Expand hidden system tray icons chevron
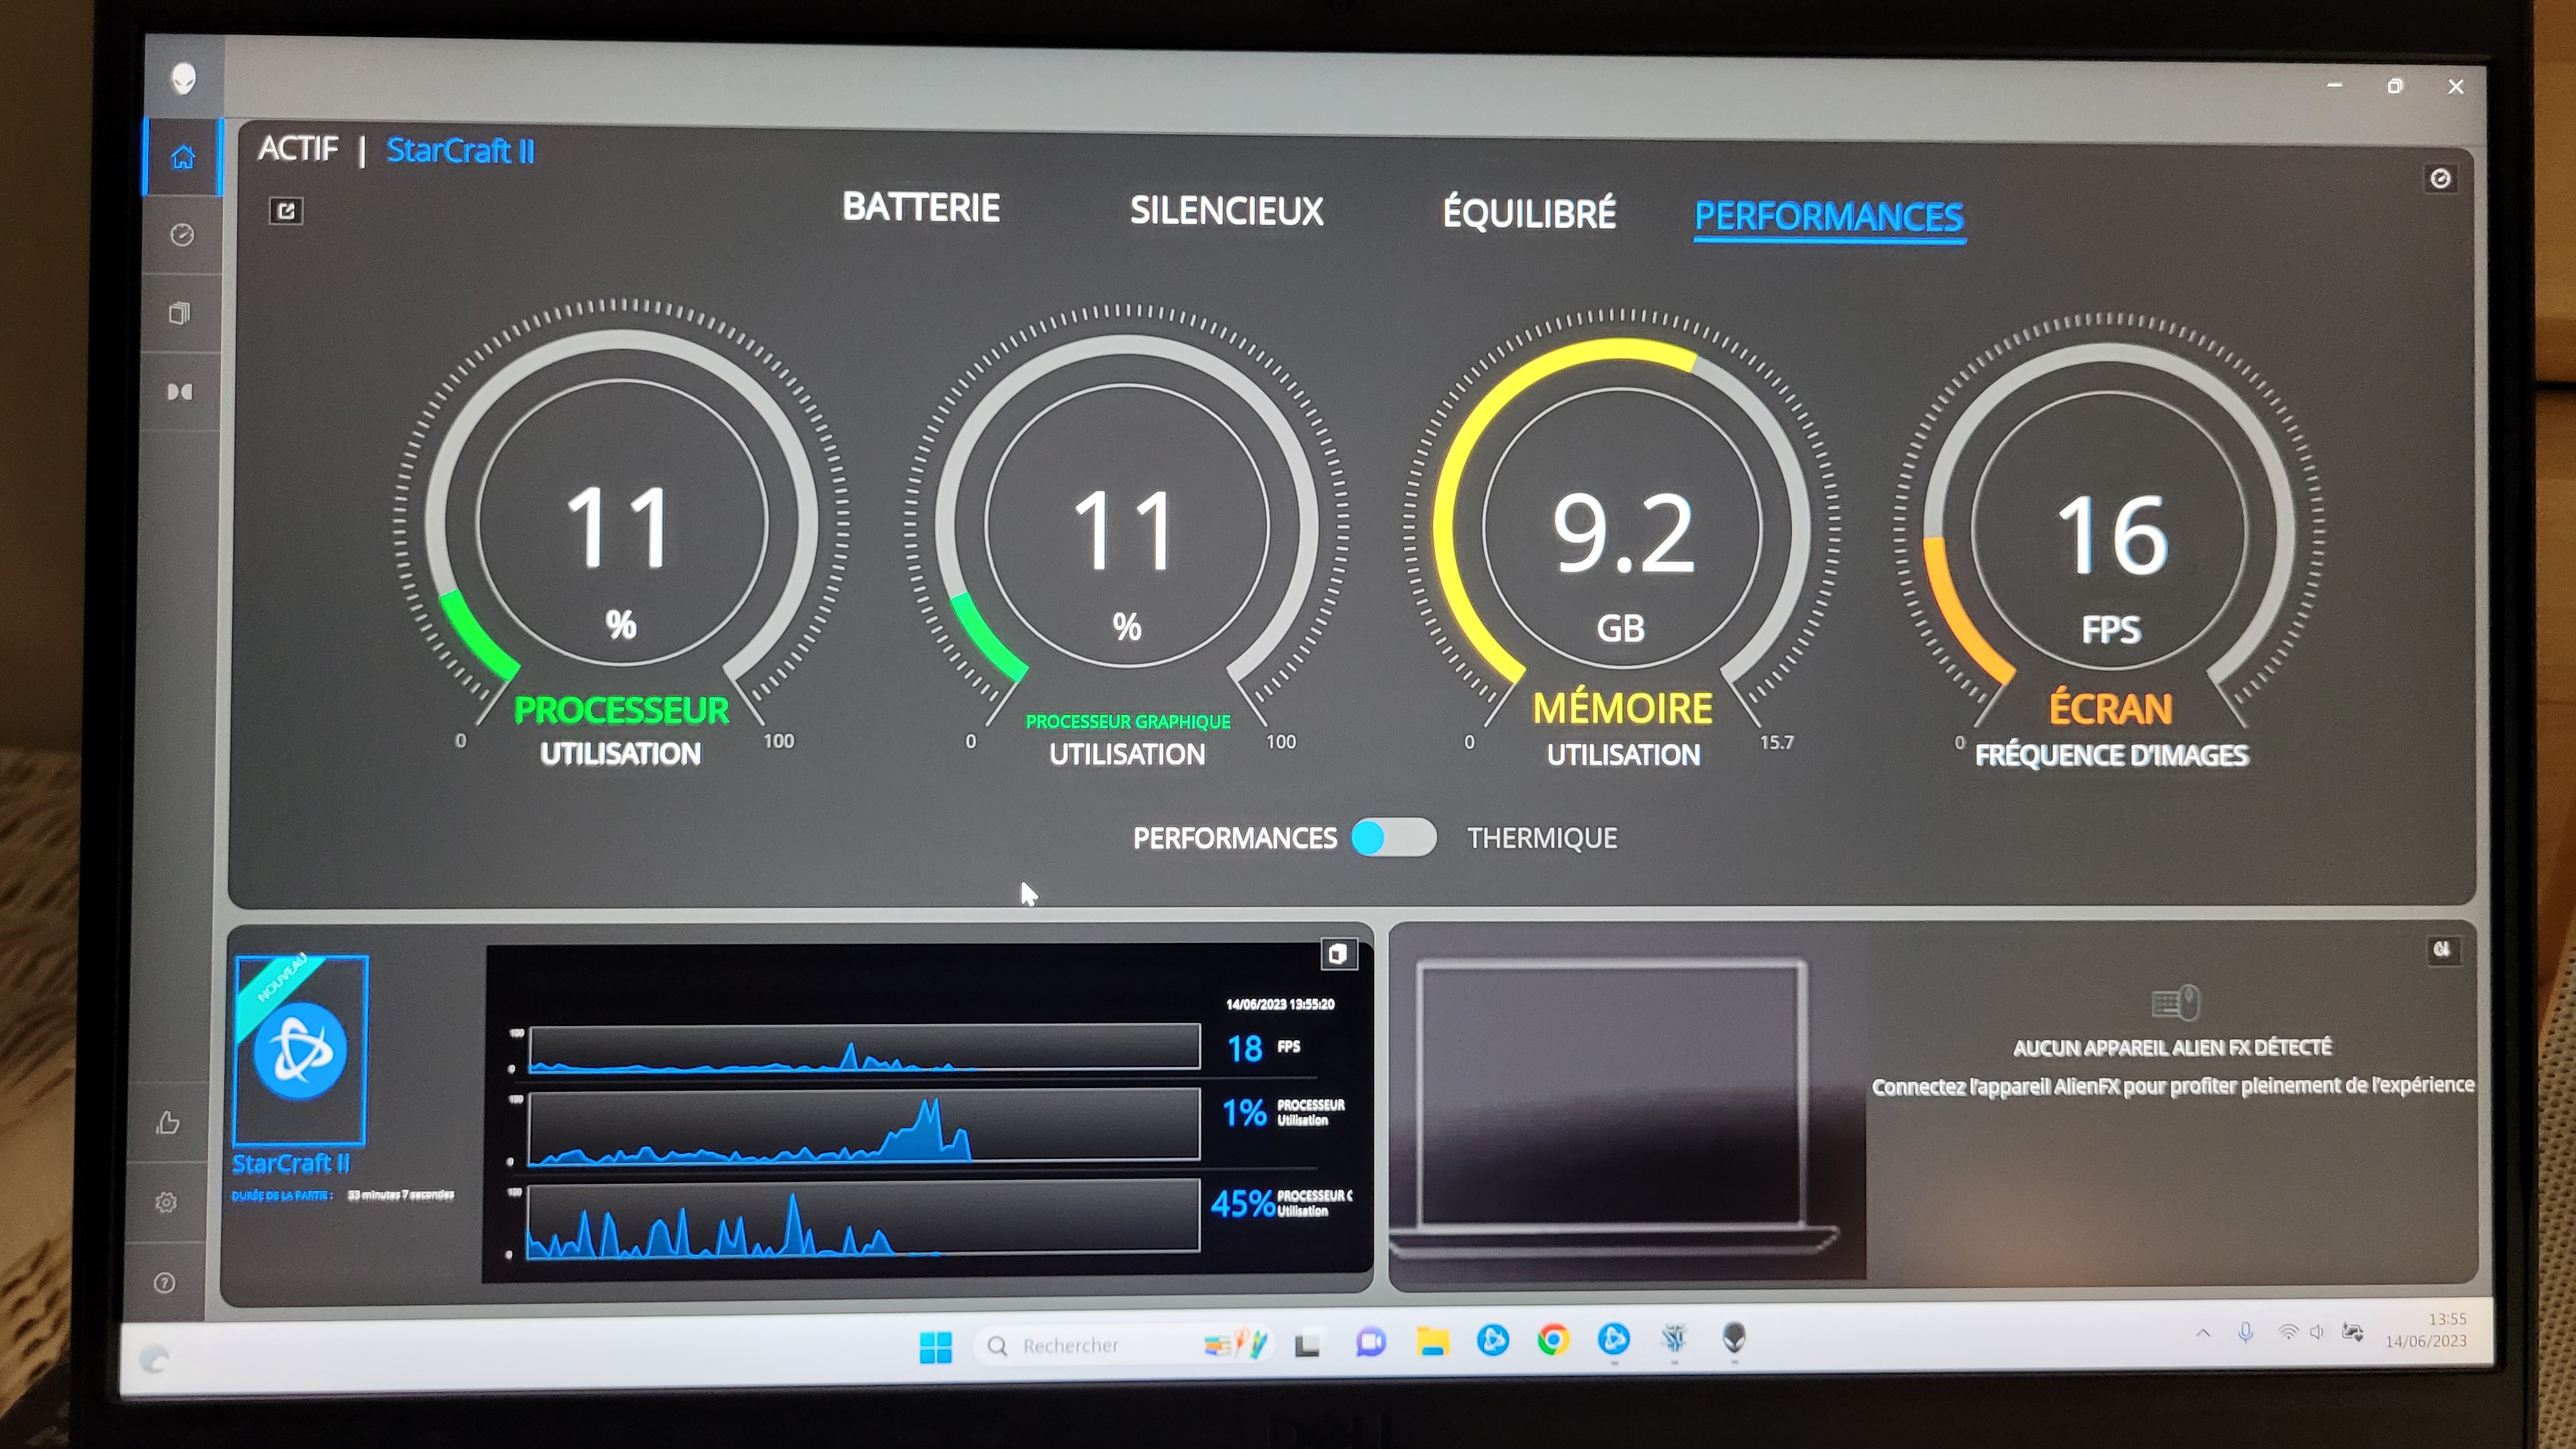The image size is (2576, 1449). point(2202,1332)
